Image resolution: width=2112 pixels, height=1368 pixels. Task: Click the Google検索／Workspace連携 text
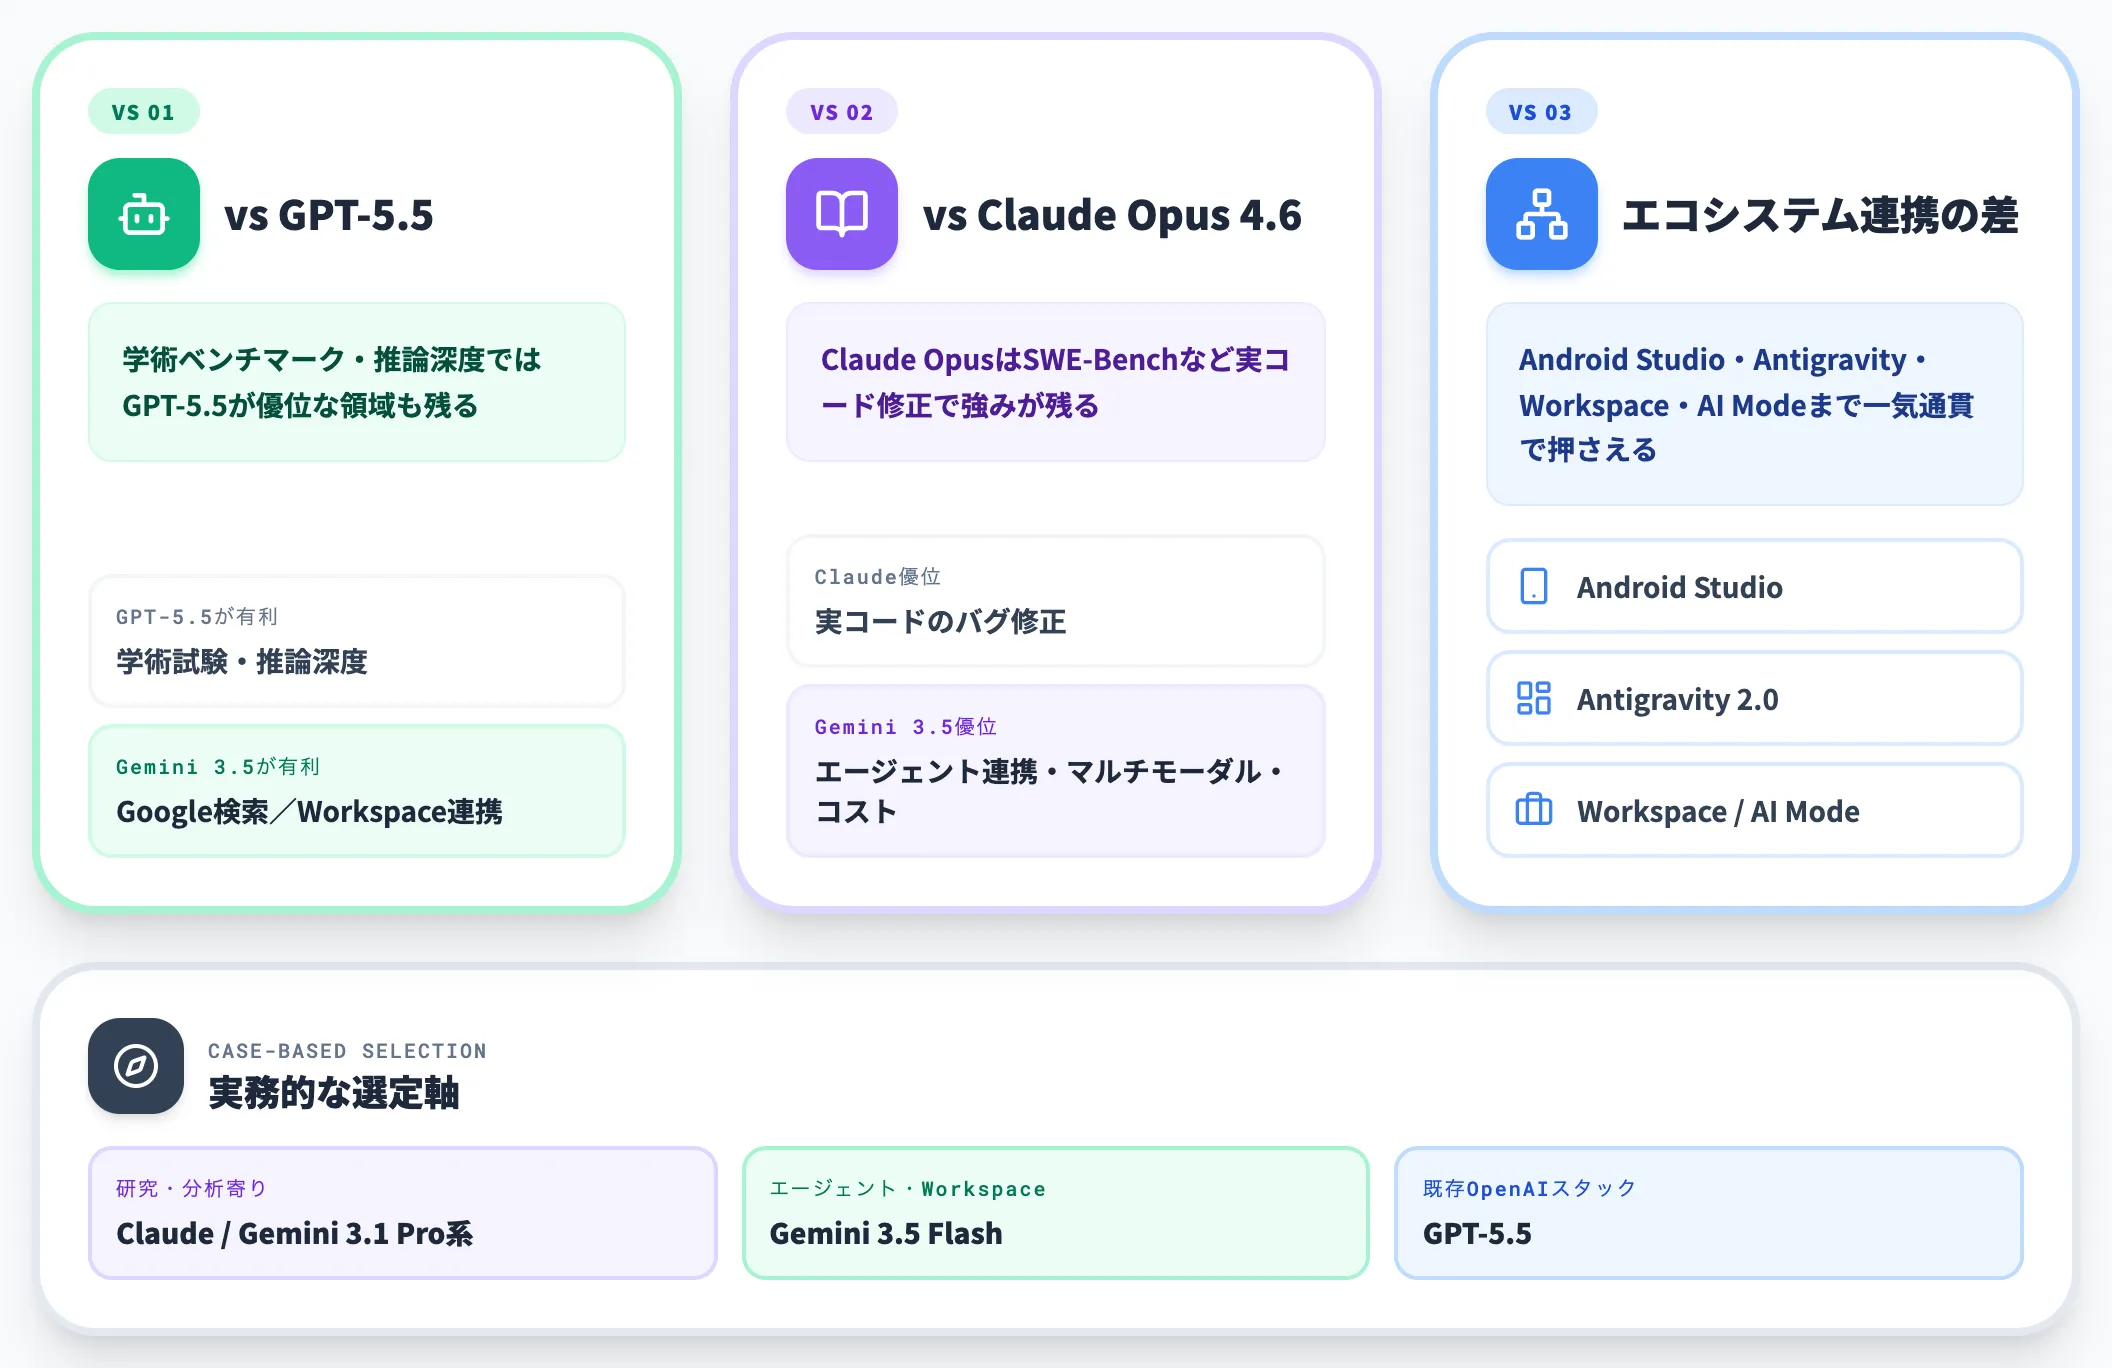pyautogui.click(x=310, y=812)
